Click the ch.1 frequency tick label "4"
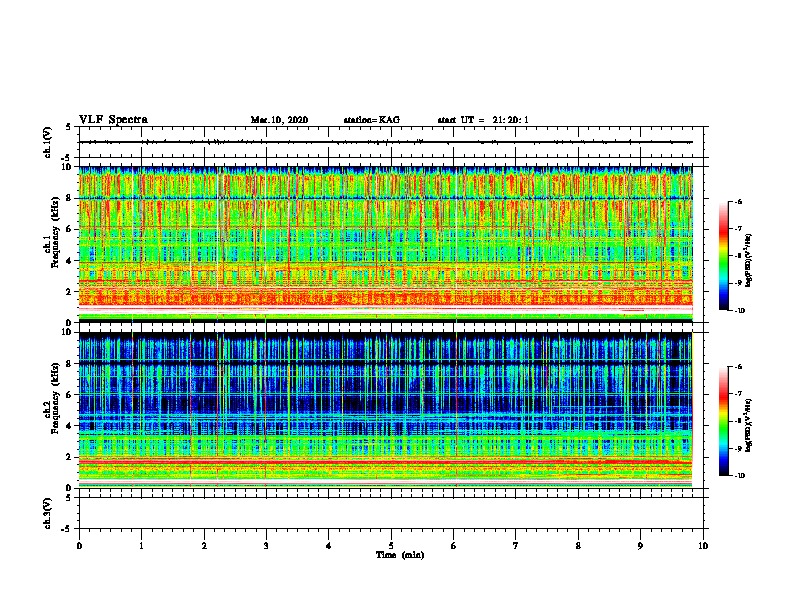 [x=70, y=261]
